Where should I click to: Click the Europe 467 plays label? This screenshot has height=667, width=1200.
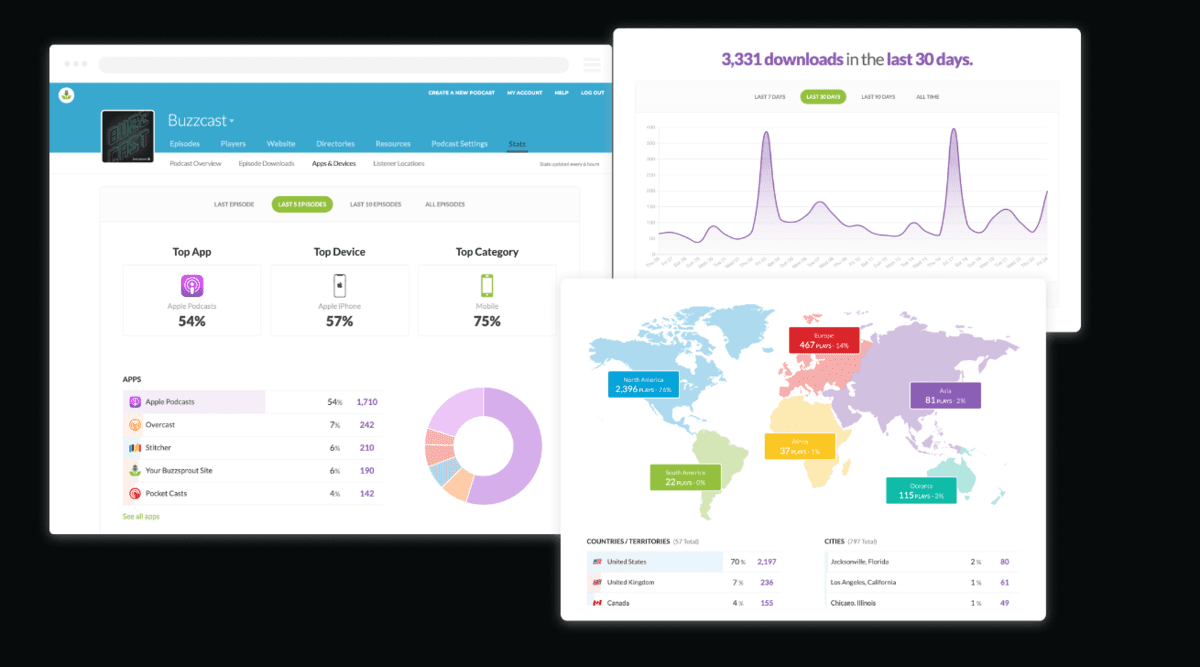tap(823, 339)
